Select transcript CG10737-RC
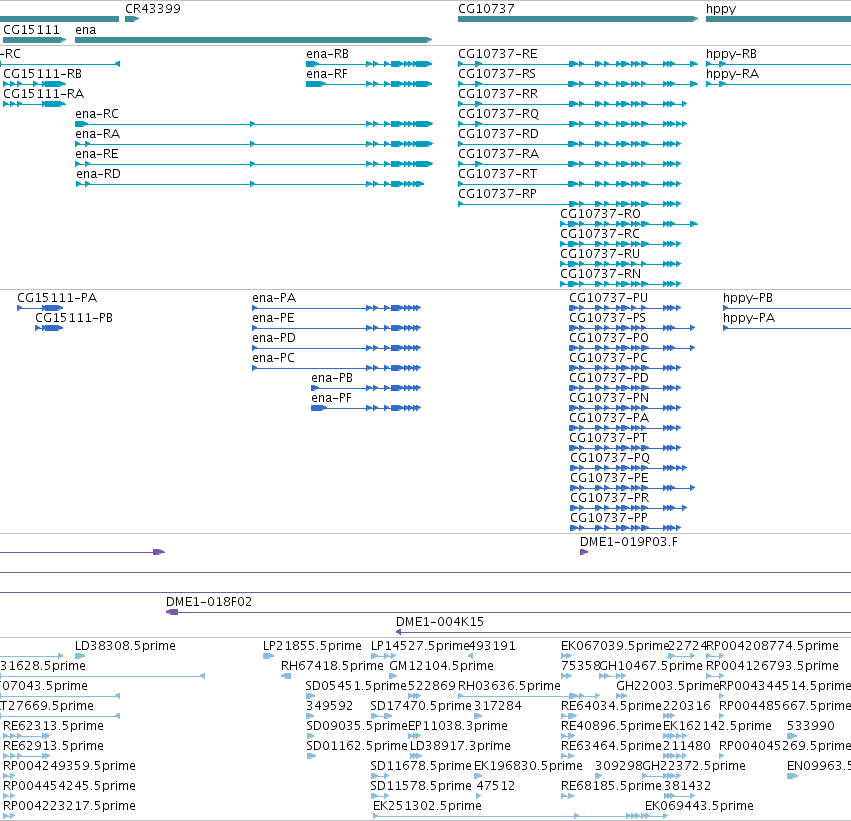 [x=620, y=244]
